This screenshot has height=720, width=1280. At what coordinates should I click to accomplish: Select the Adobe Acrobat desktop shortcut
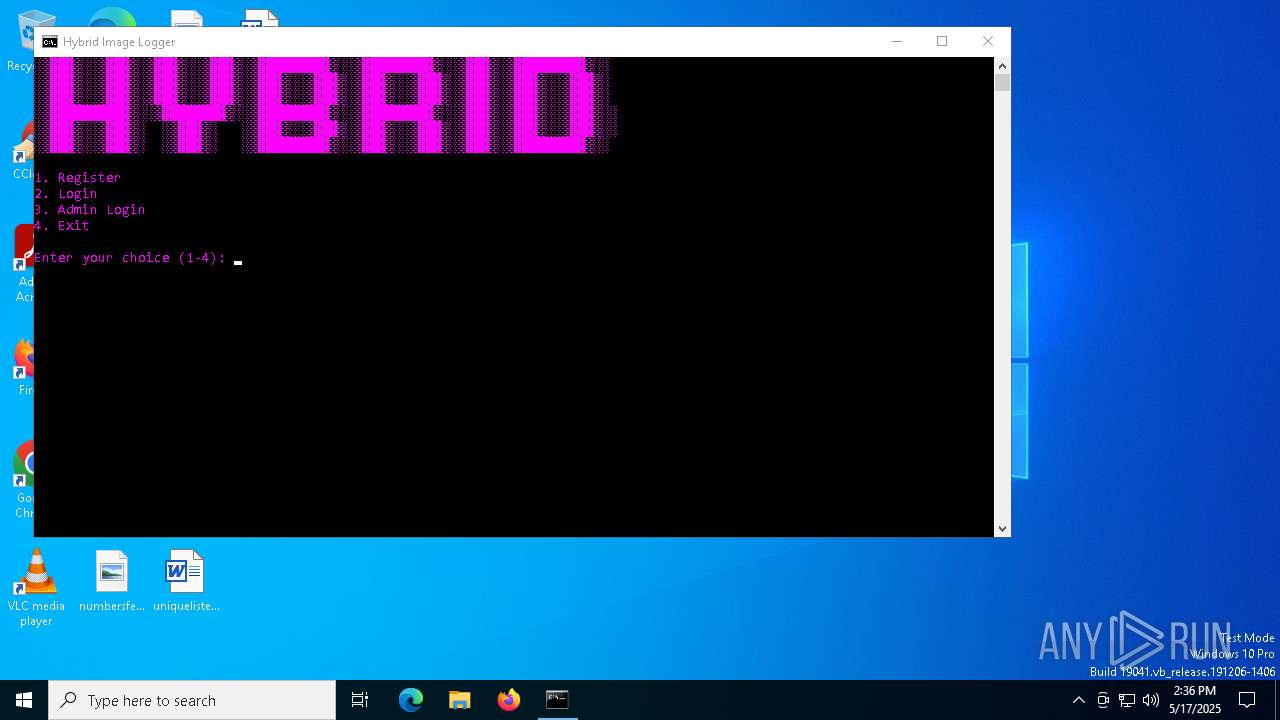pyautogui.click(x=24, y=264)
